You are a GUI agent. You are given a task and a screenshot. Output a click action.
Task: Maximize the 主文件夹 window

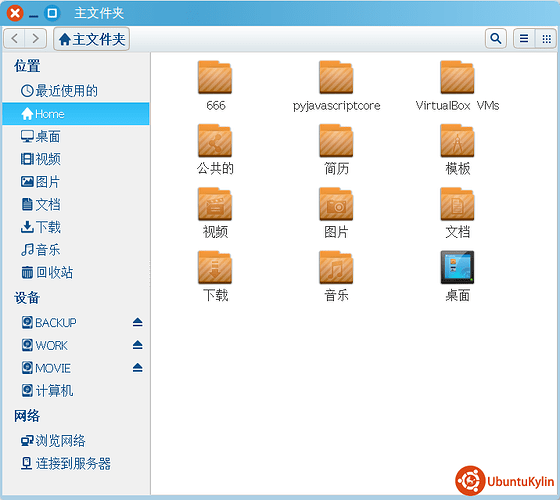(x=52, y=13)
